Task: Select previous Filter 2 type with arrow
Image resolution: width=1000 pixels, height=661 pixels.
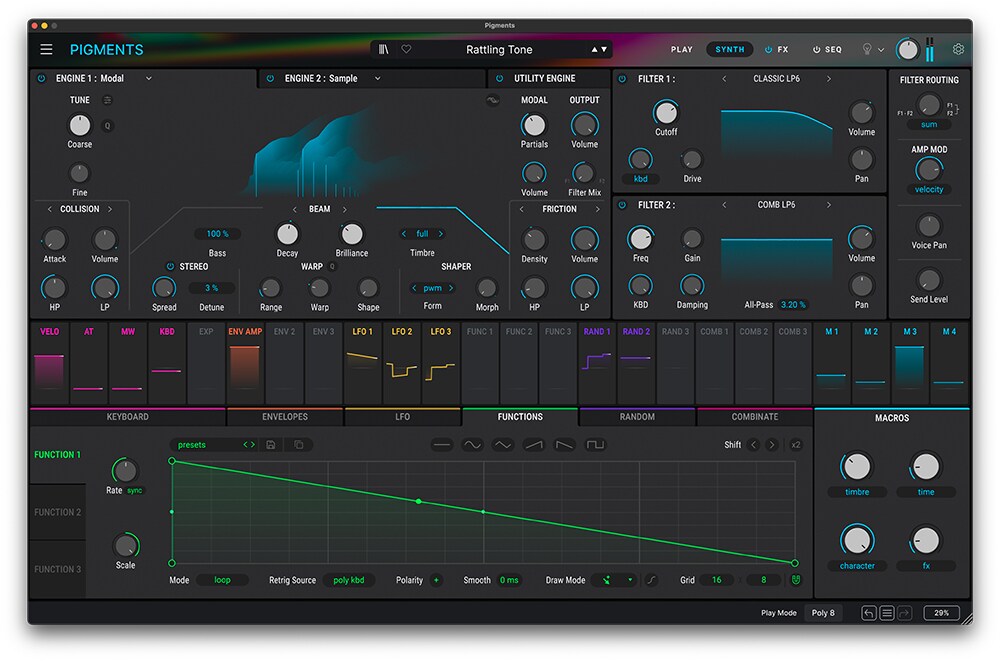Action: click(x=724, y=205)
